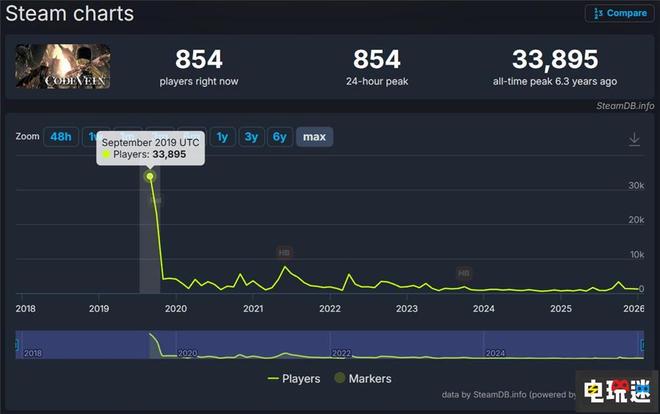Toggle Players series in legend

point(295,379)
